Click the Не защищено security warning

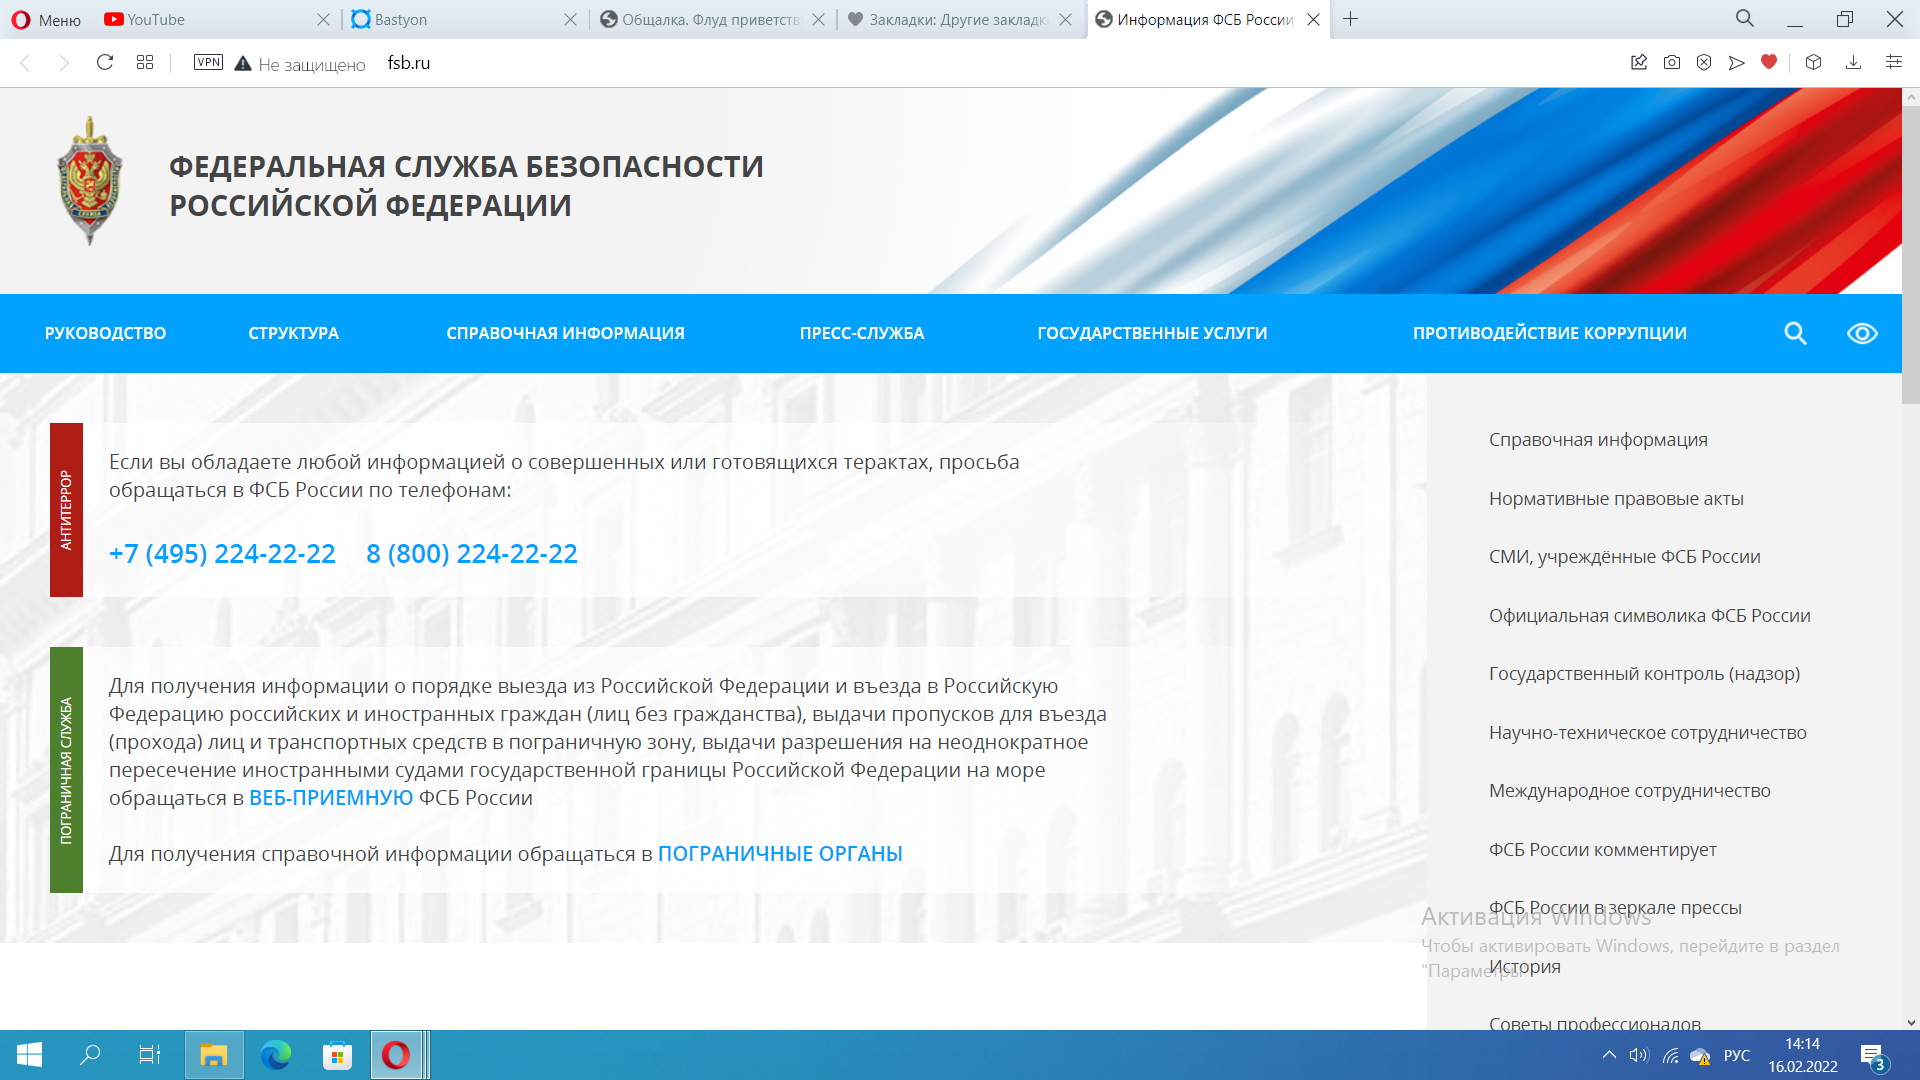pyautogui.click(x=300, y=64)
